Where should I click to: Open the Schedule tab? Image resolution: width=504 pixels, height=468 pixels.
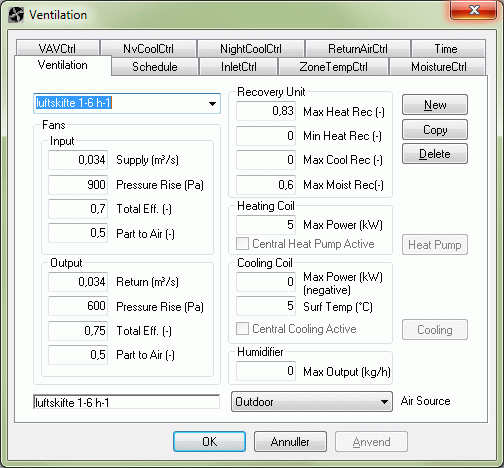155,67
